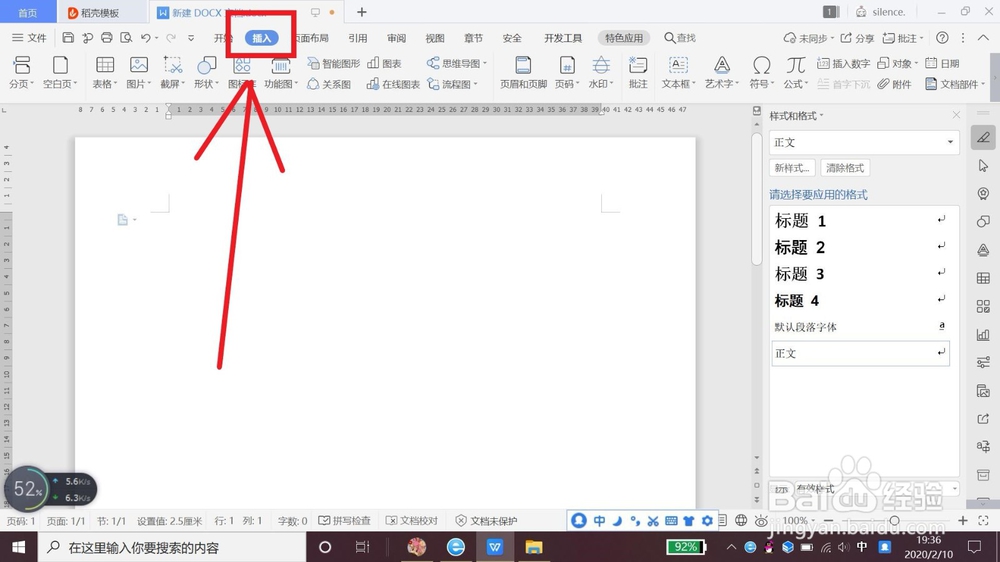Toggle 文档未保护 document protection status

[x=487, y=521]
